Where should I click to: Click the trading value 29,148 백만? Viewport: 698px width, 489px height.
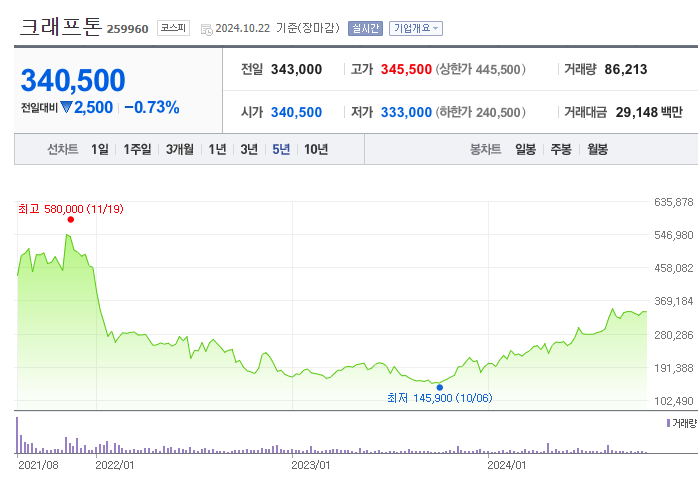coord(649,112)
